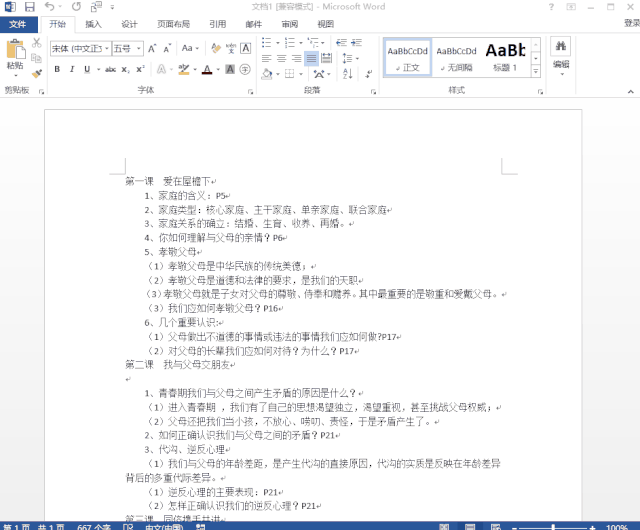Click 登录 sign-in link

[632, 23]
